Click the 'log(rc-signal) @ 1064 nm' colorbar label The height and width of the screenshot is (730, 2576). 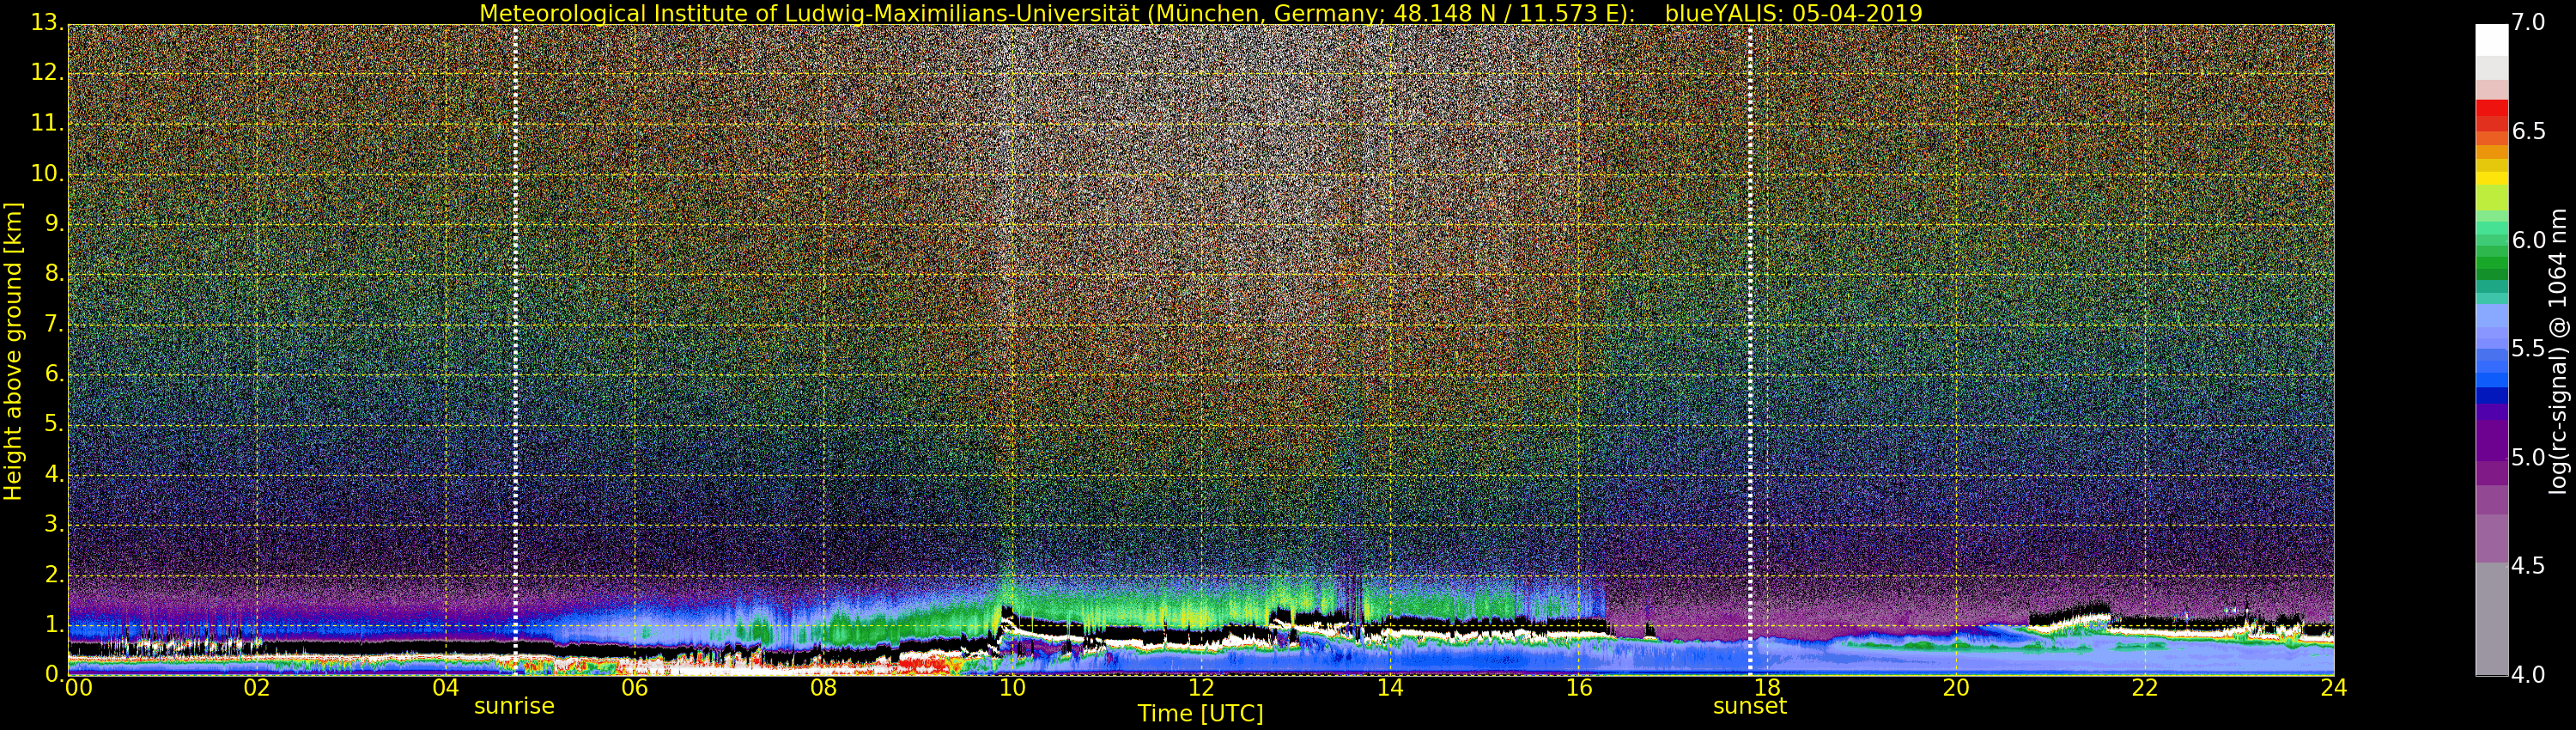point(2559,351)
